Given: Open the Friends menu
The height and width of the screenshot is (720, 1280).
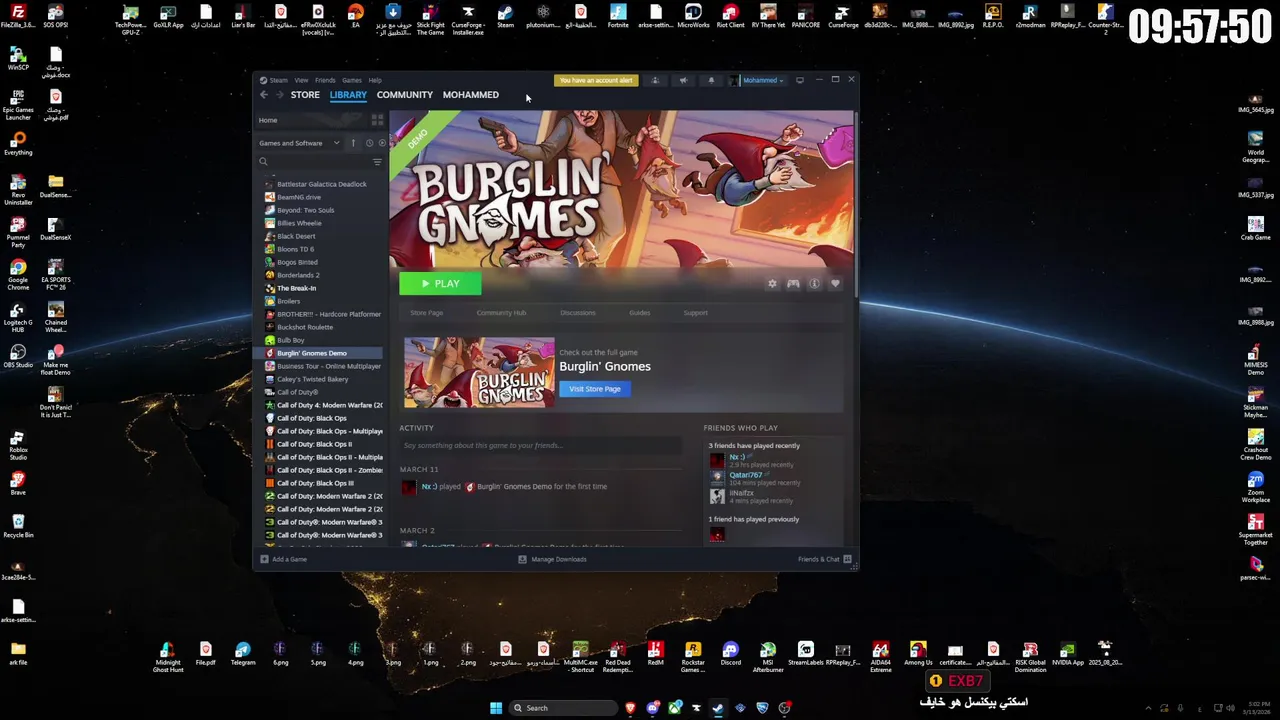Looking at the screenshot, I should 325,80.
